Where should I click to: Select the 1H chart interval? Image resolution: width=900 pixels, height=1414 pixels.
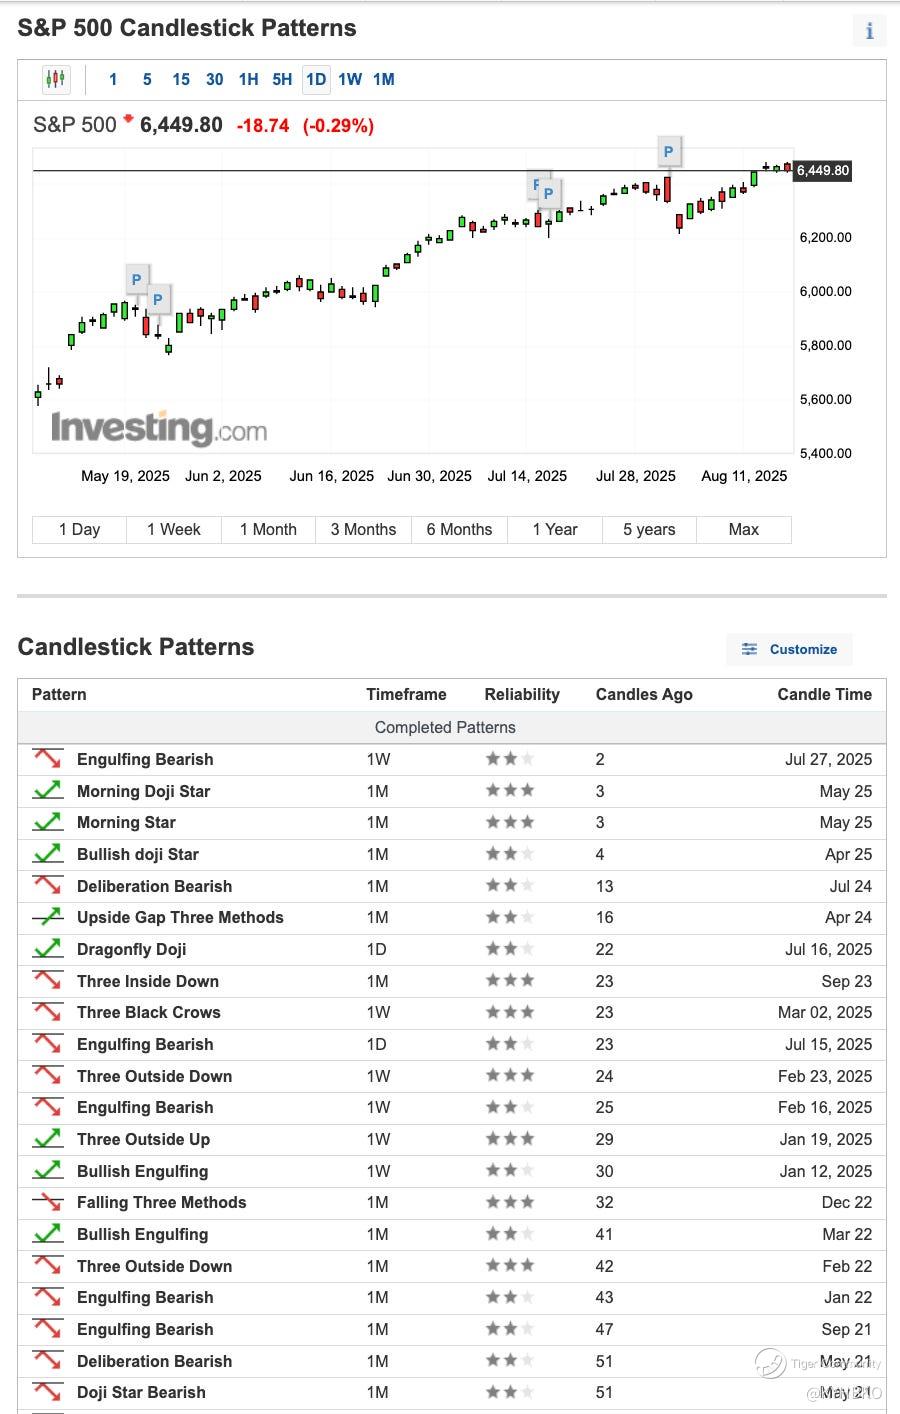[248, 79]
